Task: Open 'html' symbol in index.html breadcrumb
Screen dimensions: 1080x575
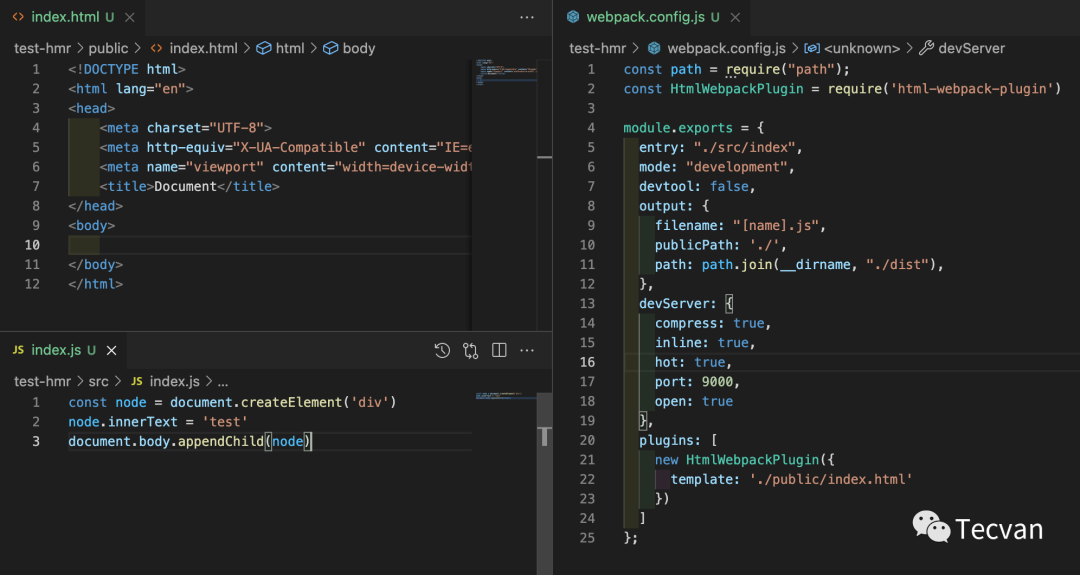Action: click(280, 48)
